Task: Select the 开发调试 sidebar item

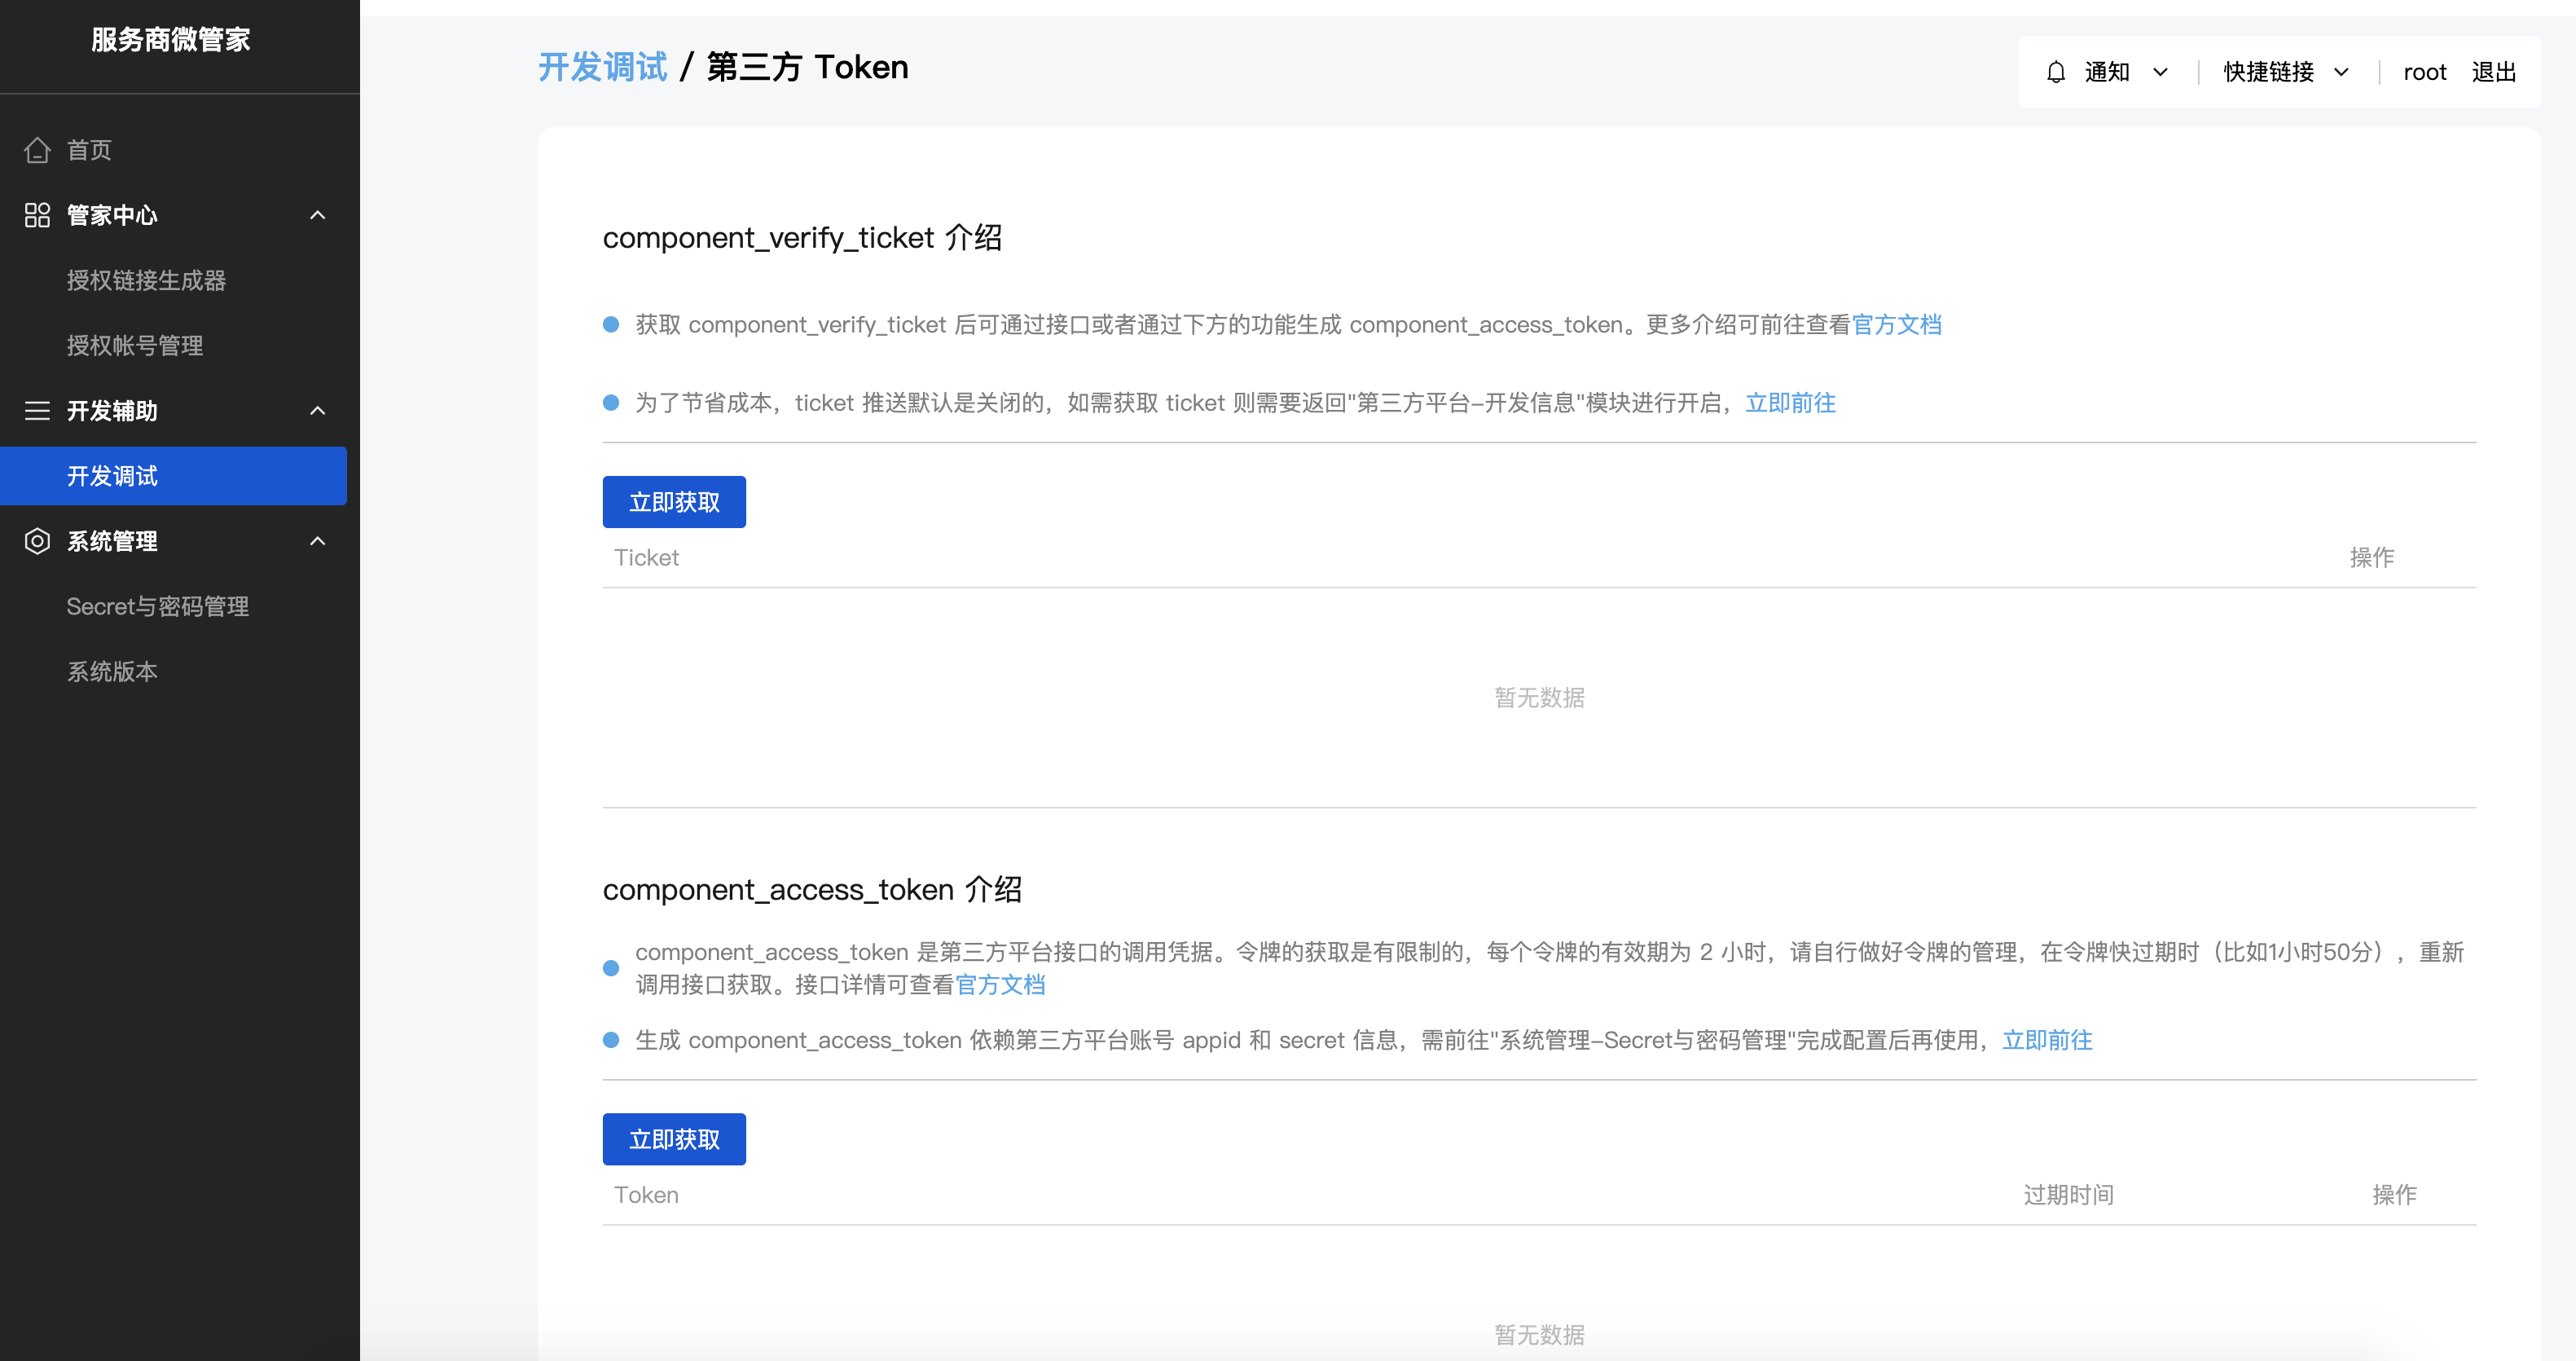Action: [x=174, y=476]
